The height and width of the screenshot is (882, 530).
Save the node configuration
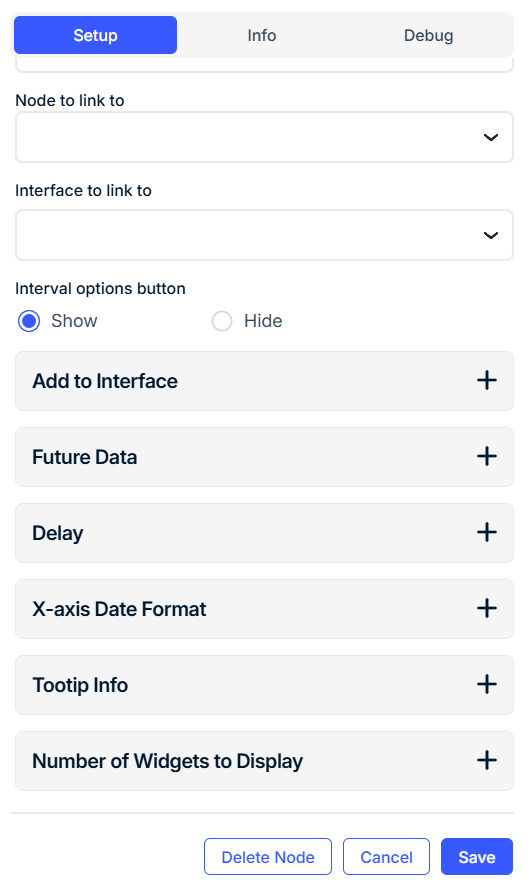(x=477, y=857)
